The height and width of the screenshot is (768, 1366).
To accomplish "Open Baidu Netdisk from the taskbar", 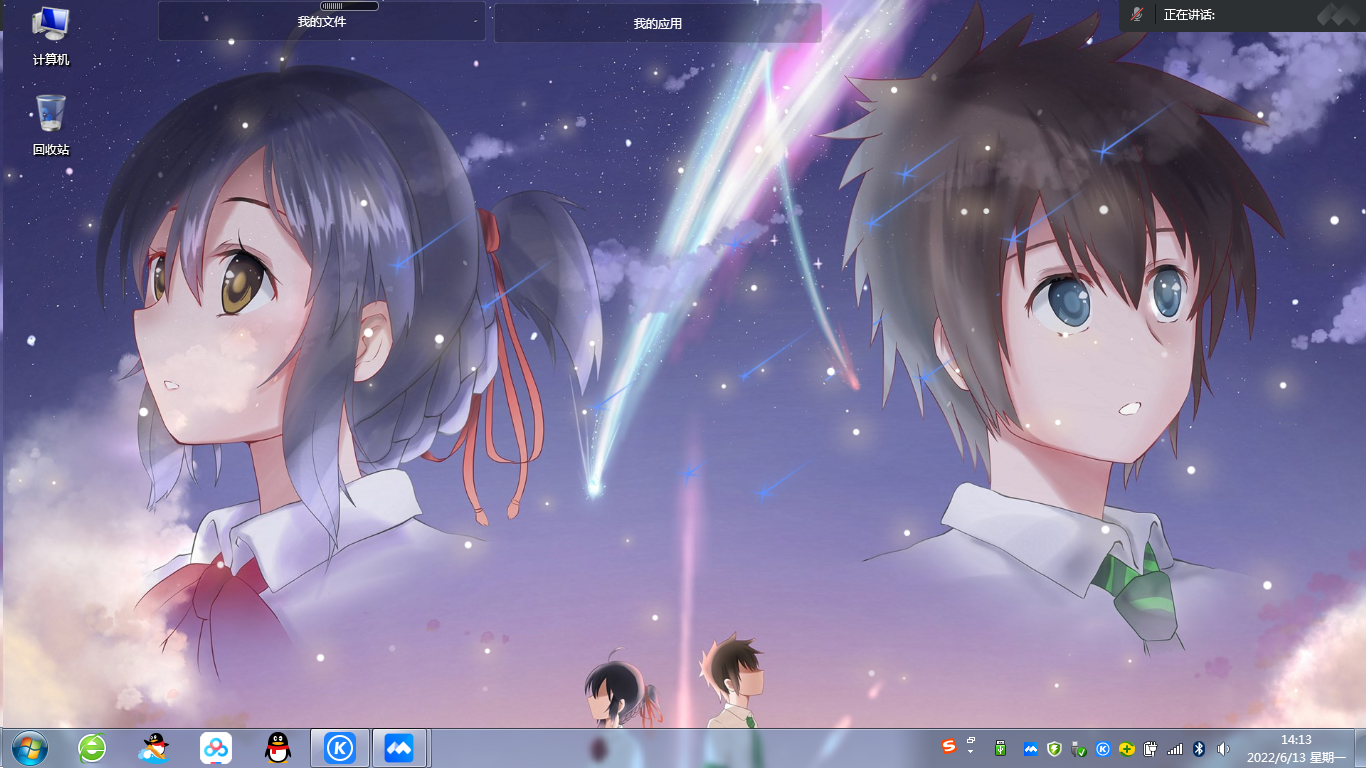I will 216,748.
